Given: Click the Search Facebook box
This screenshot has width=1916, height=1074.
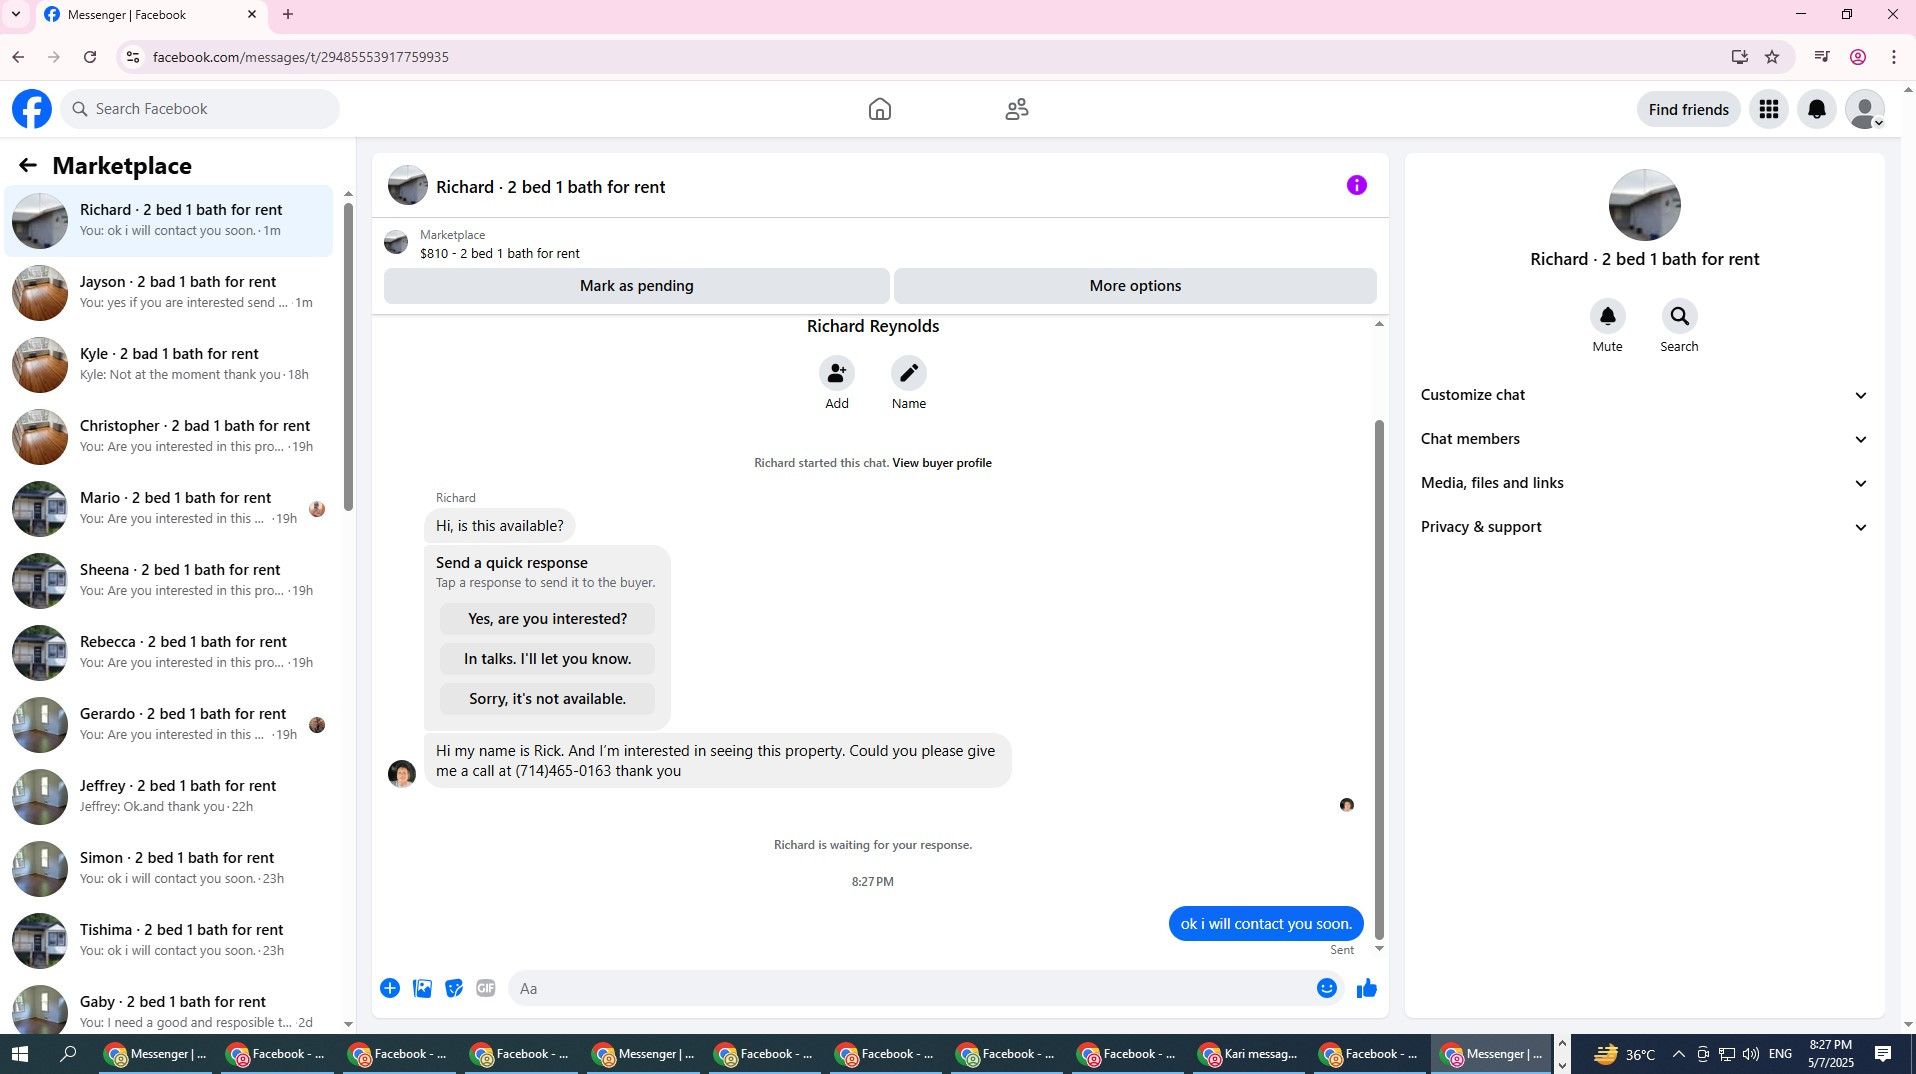Looking at the screenshot, I should tap(200, 109).
